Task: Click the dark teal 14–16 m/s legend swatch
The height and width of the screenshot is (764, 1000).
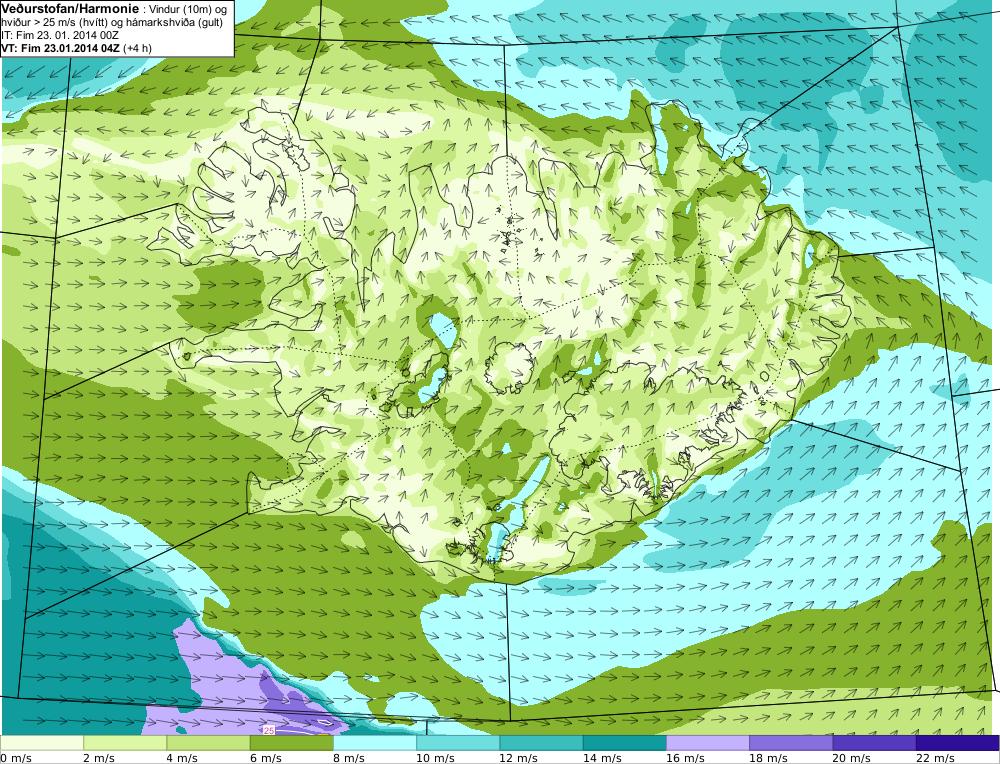Action: pyautogui.click(x=624, y=743)
